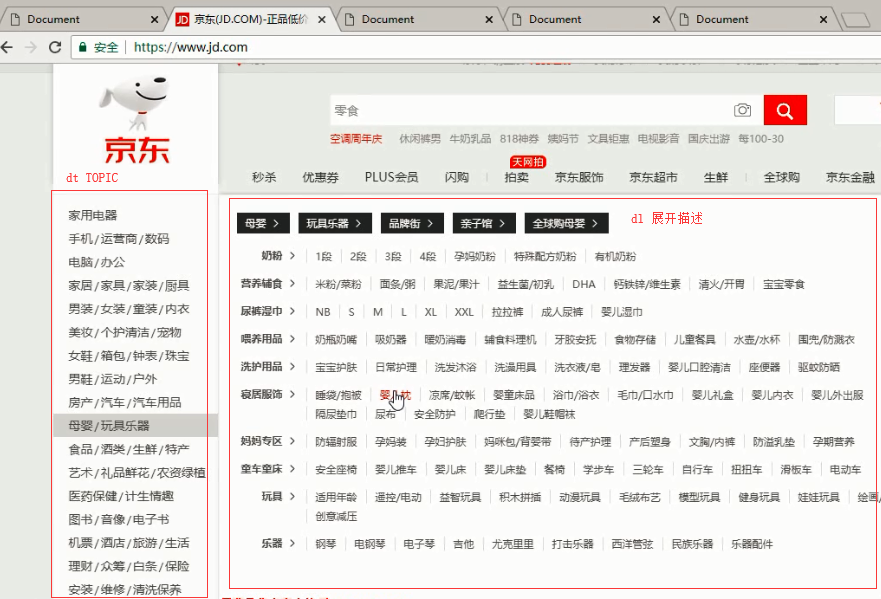Open the 空调周年庆 hot search link
Viewport: 881px width, 599px height.
(x=356, y=139)
